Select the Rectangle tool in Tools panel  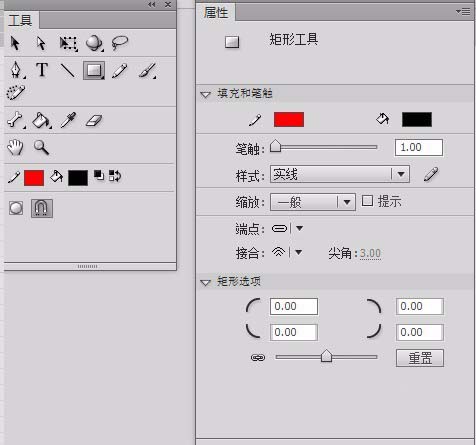[x=94, y=70]
